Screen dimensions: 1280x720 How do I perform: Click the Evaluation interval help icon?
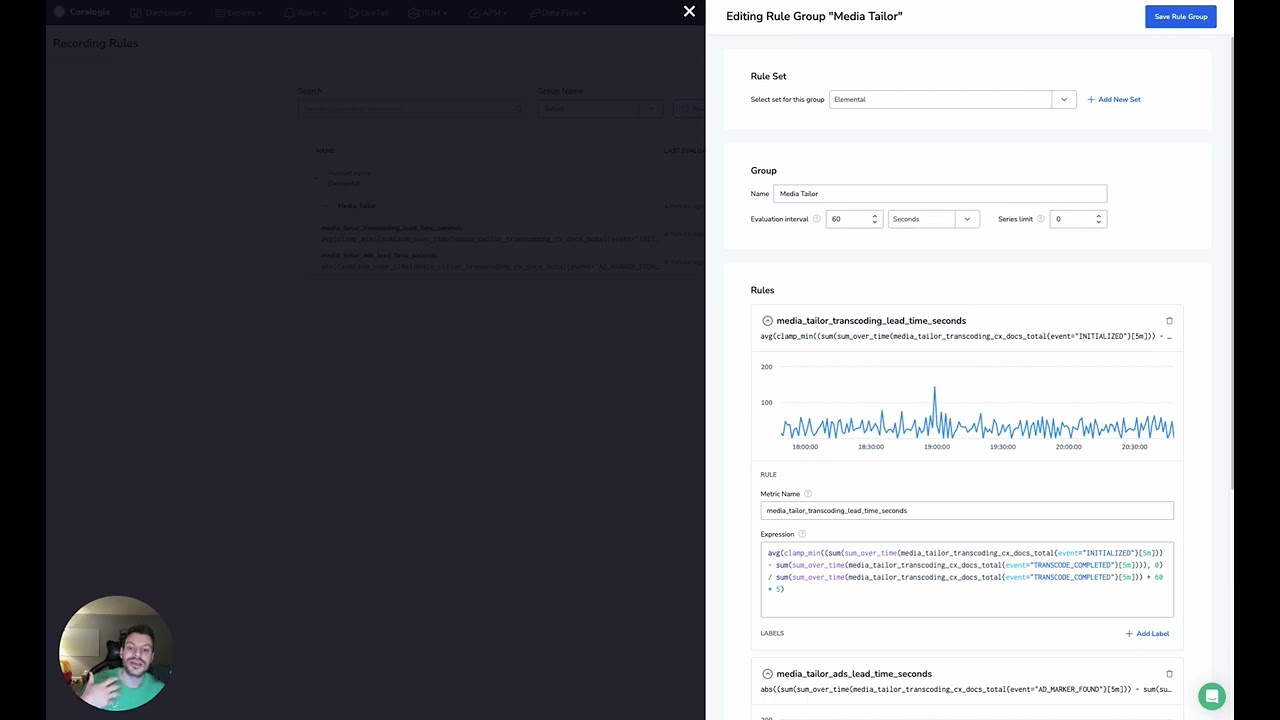816,219
